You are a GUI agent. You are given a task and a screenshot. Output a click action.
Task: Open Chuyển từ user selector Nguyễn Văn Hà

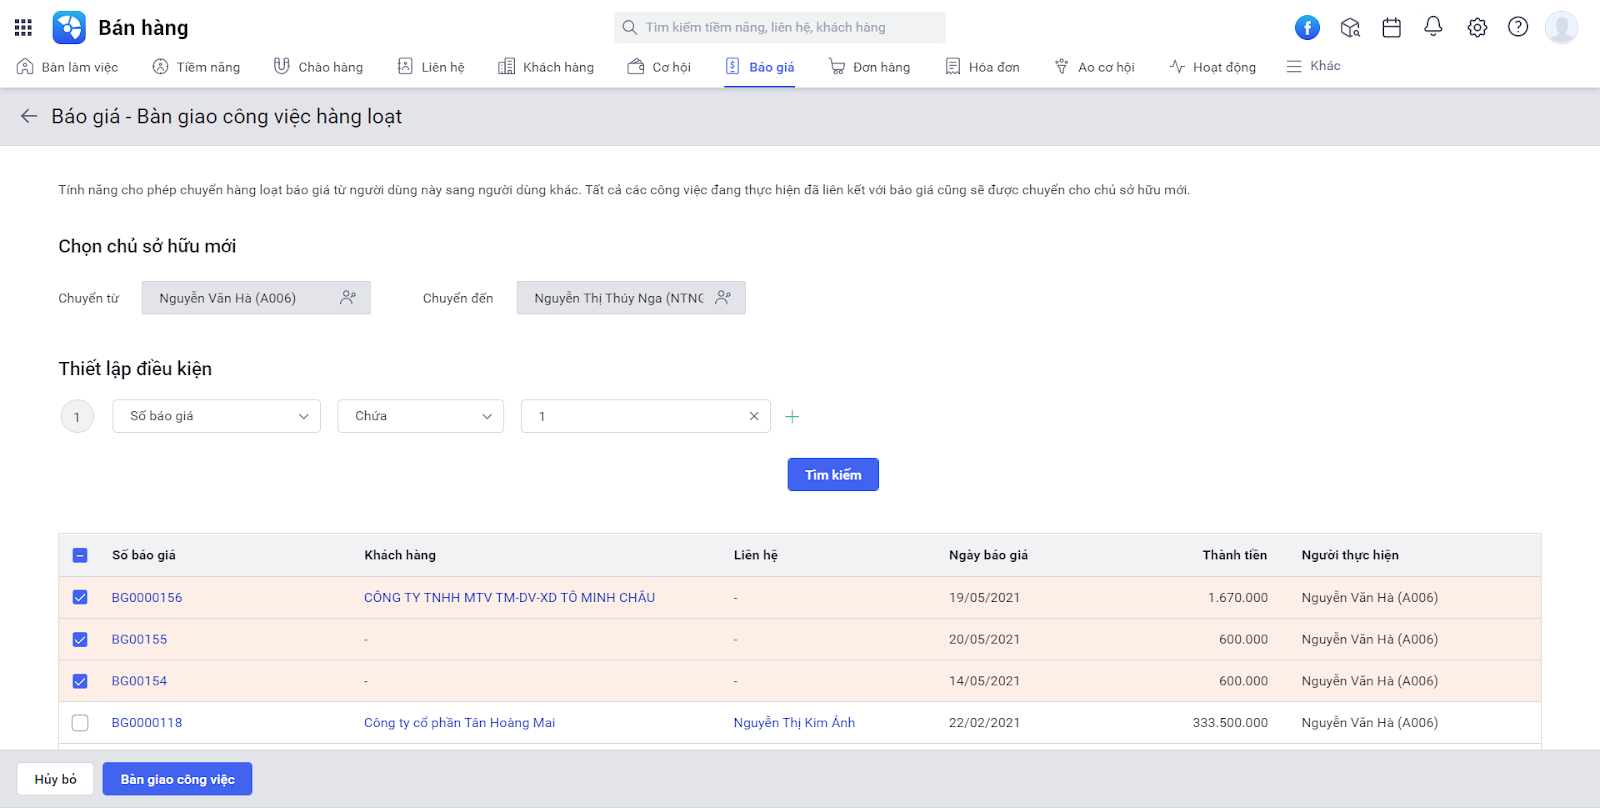[256, 298]
